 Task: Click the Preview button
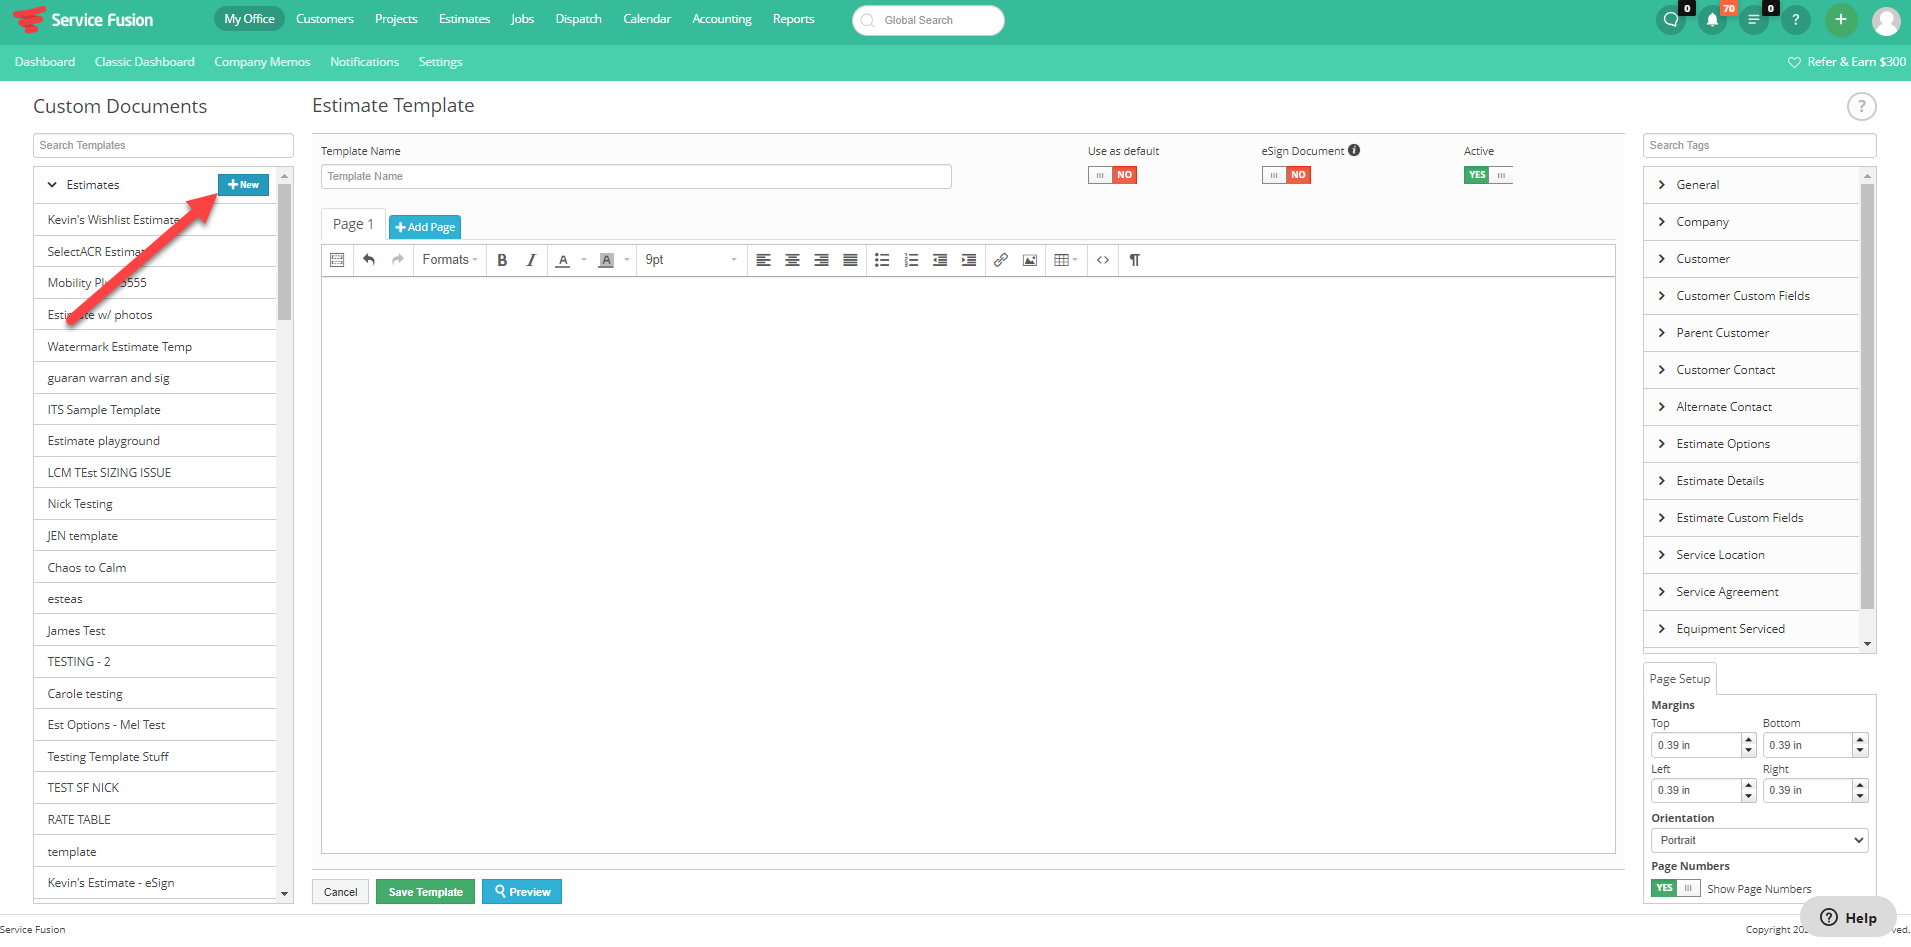coord(522,892)
